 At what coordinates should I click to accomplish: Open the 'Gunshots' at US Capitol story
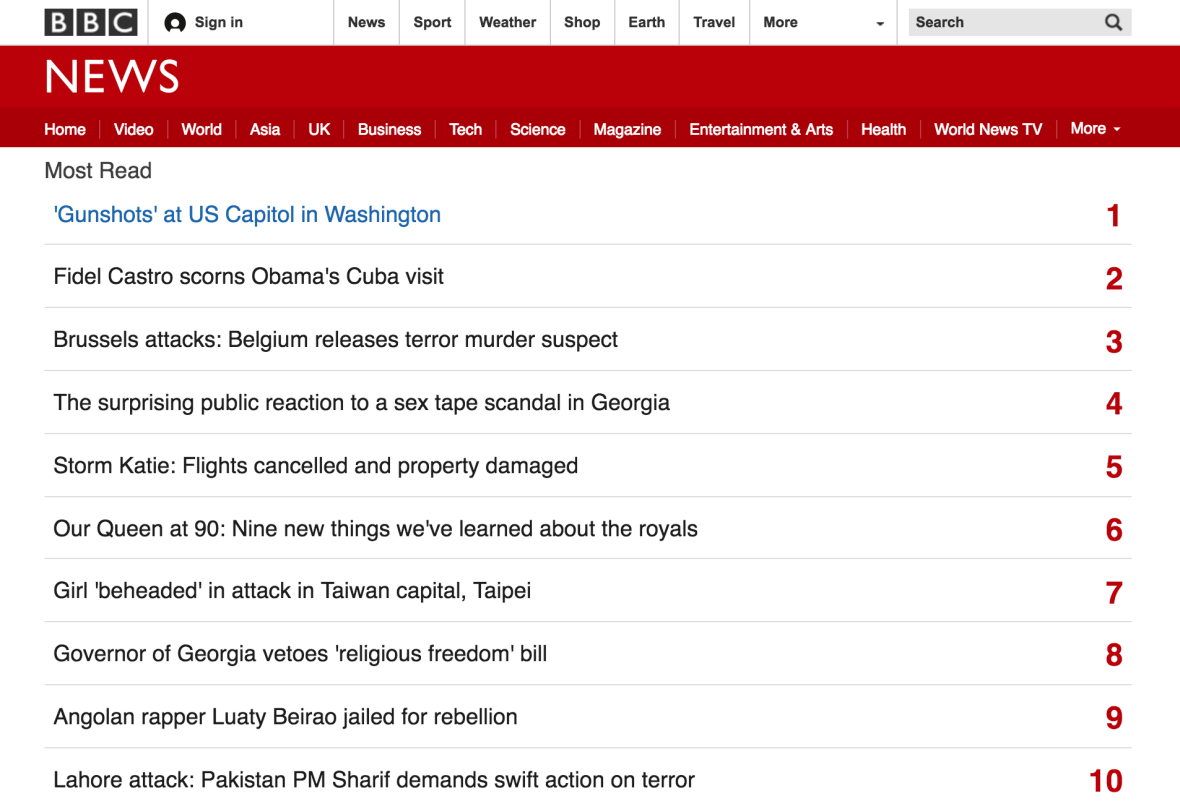247,215
